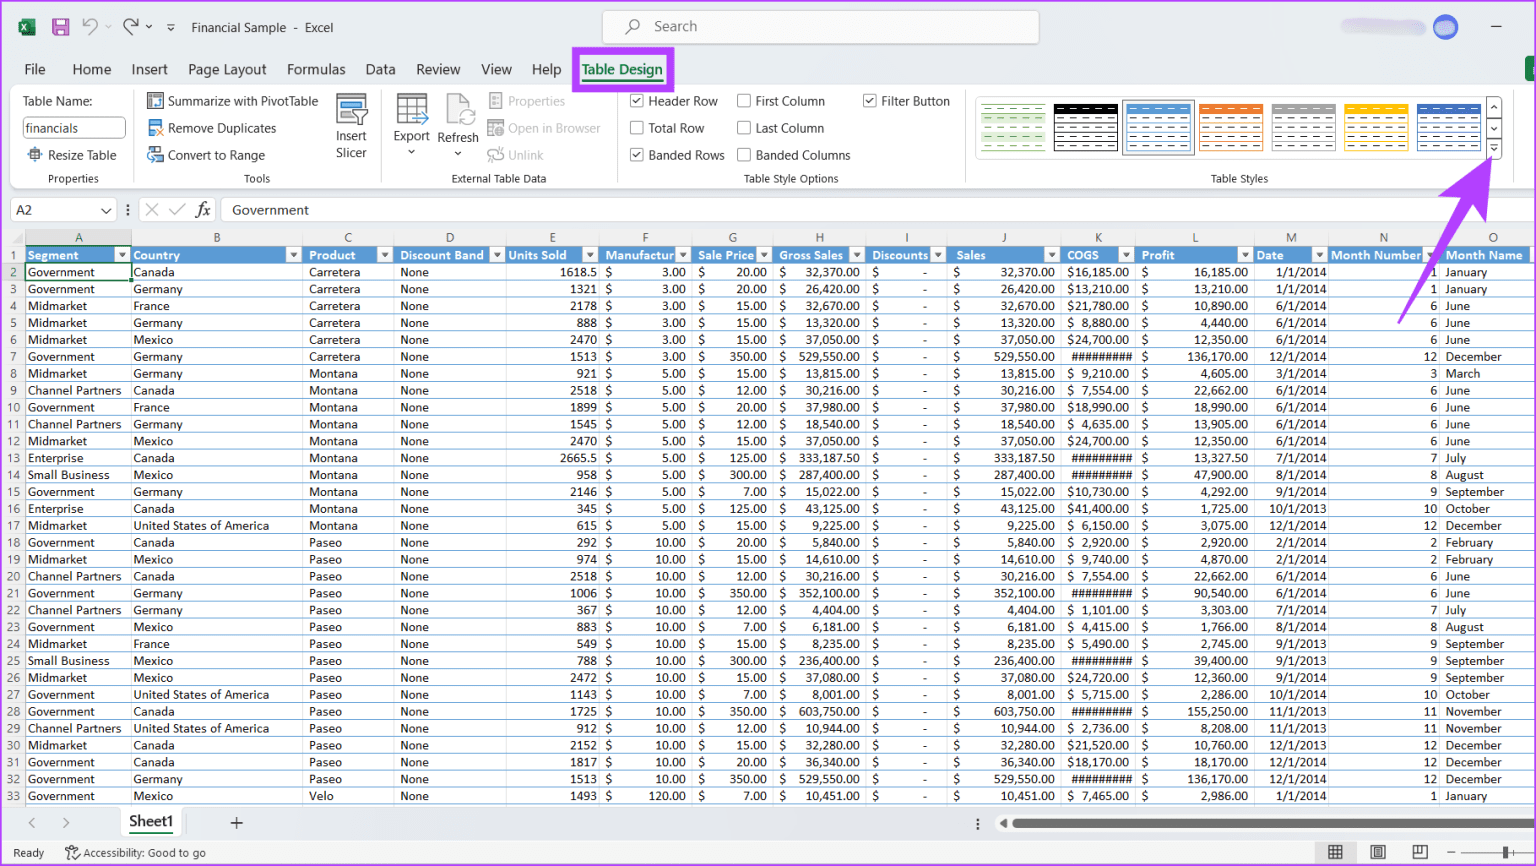Switch to the Data tab
Image resolution: width=1536 pixels, height=866 pixels.
(380, 69)
